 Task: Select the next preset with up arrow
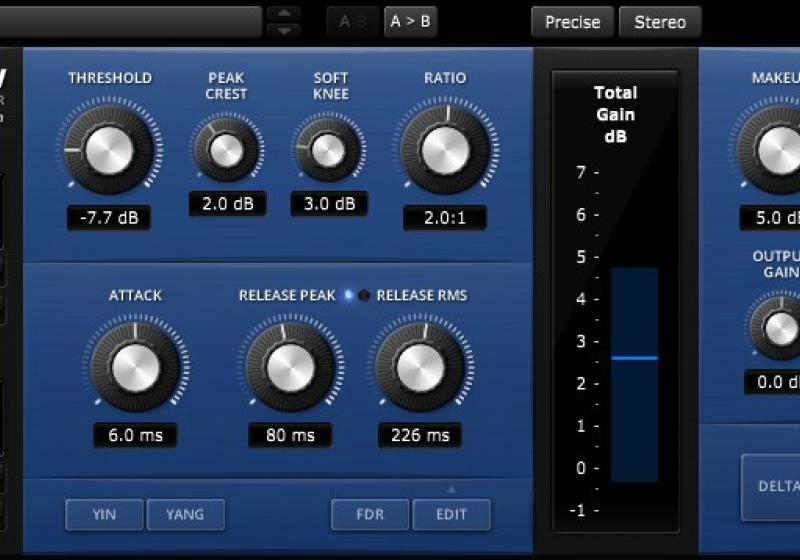(284, 13)
